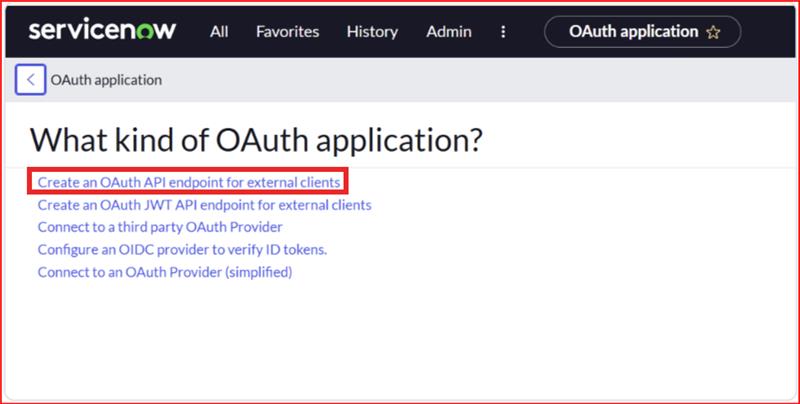Open the Favorites menu
800x404 pixels.
286,32
